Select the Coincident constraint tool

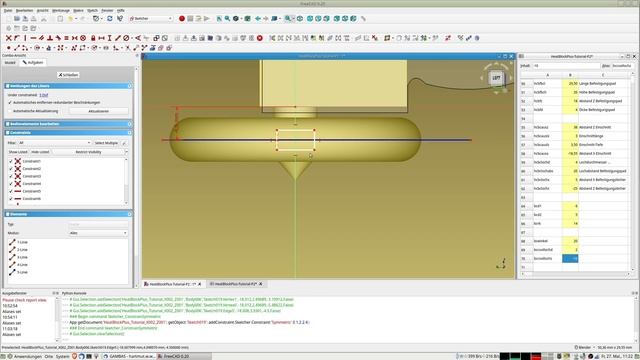(x=9, y=38)
